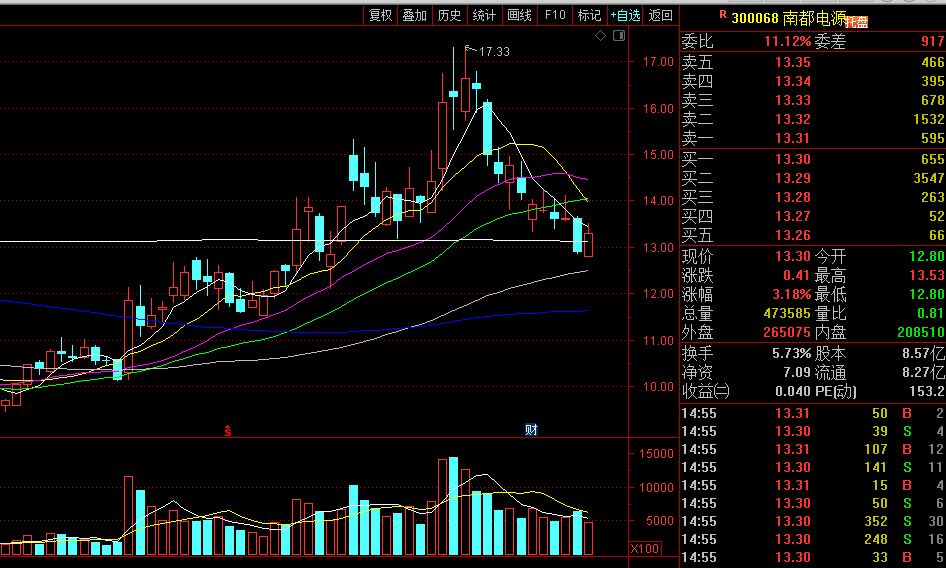Click the trade row with volume 107
This screenshot has width=946, height=568.
[813, 450]
